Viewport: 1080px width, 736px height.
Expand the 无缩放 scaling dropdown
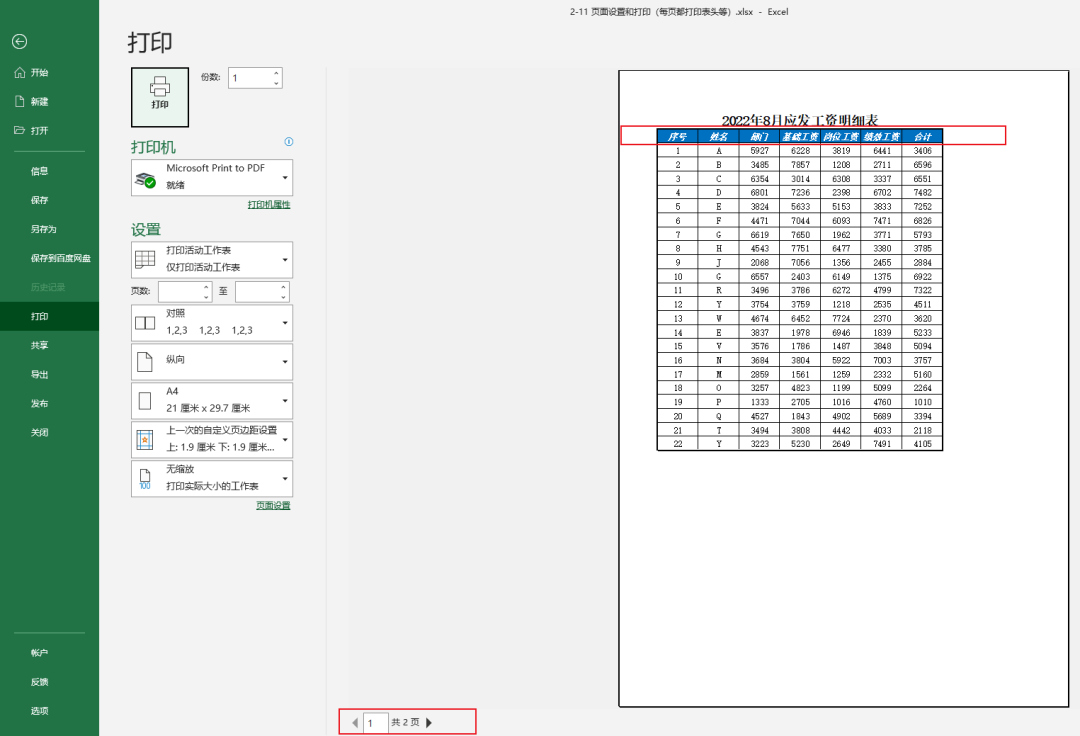click(212, 479)
